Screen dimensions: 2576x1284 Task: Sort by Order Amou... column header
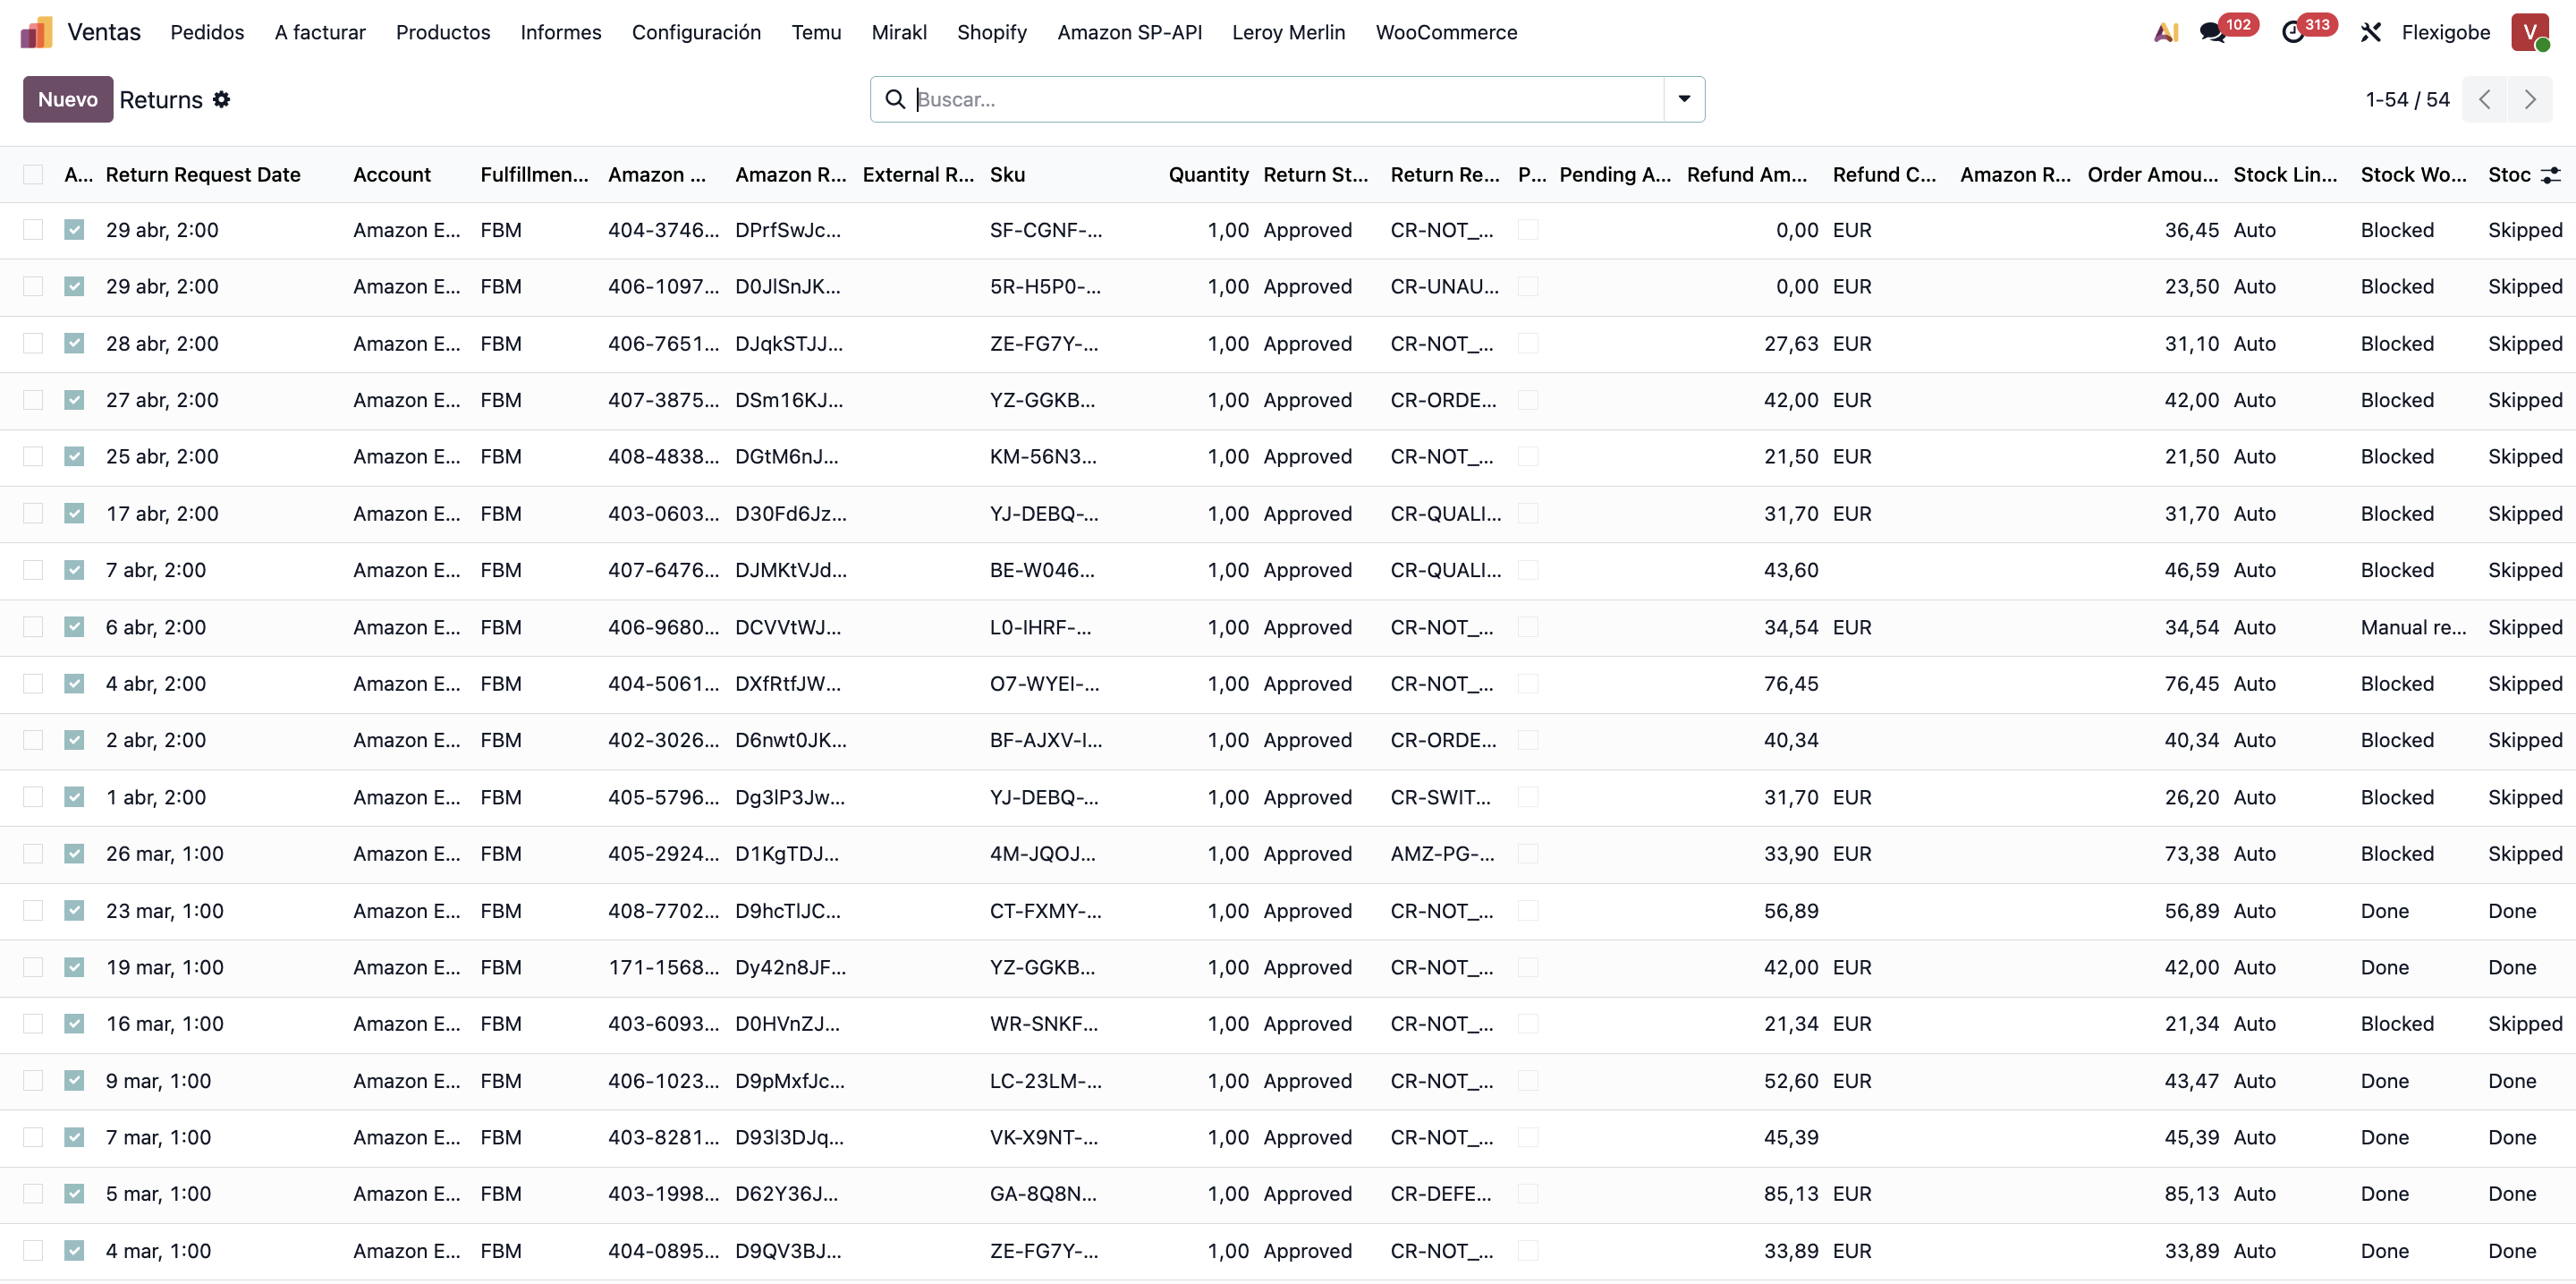click(2152, 174)
